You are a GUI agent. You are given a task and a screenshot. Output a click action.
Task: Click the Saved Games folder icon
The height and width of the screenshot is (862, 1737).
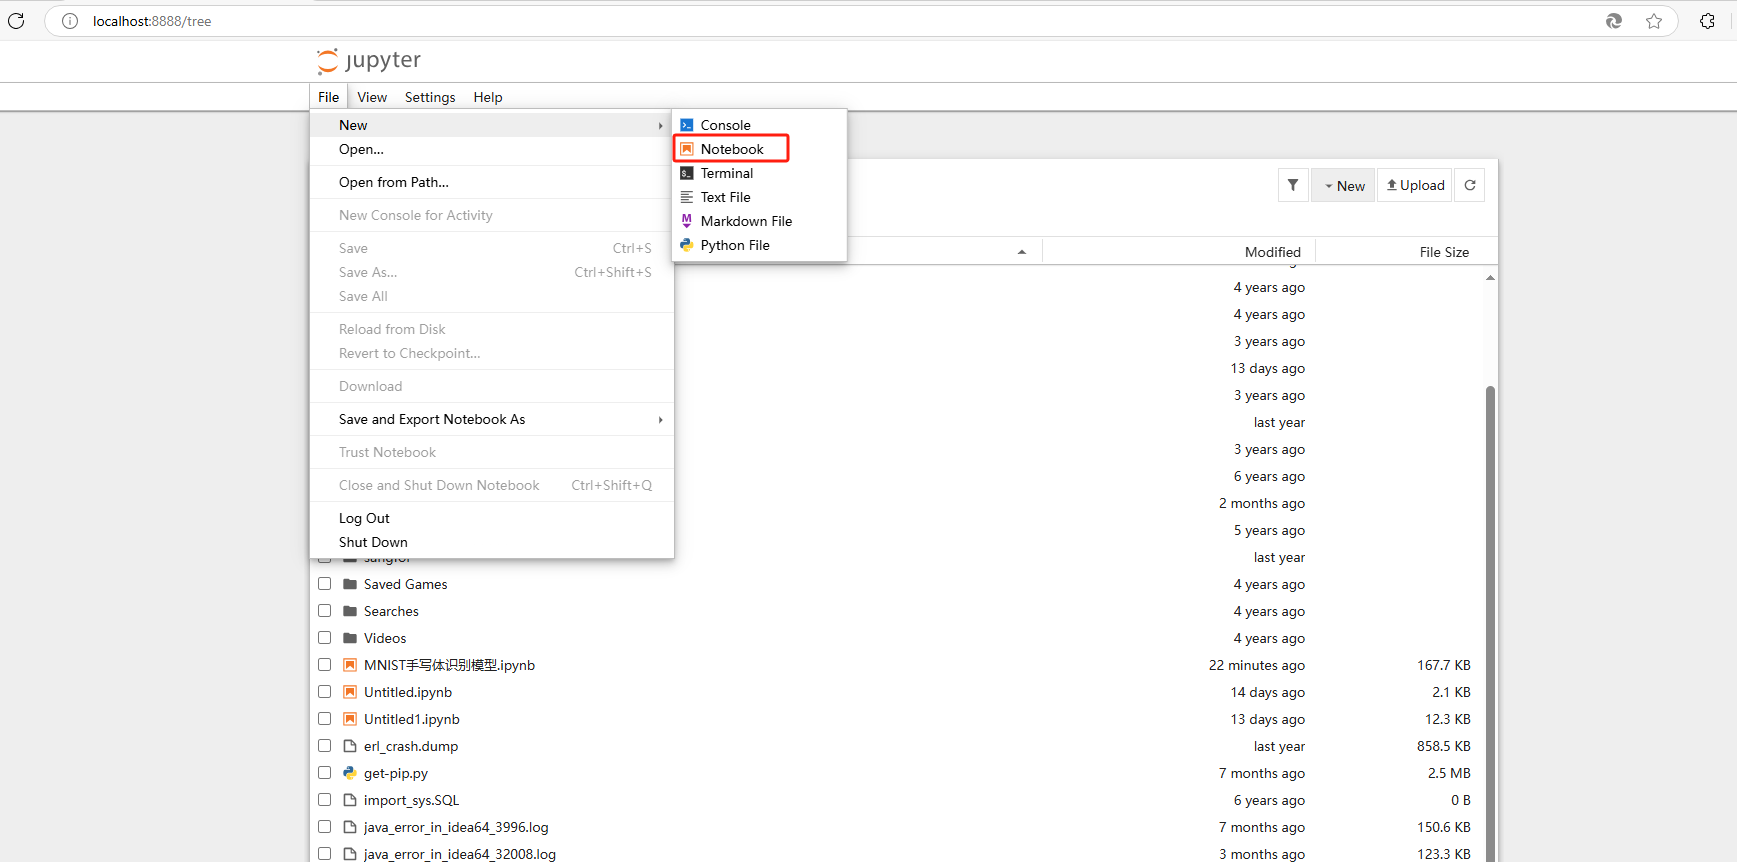350,584
